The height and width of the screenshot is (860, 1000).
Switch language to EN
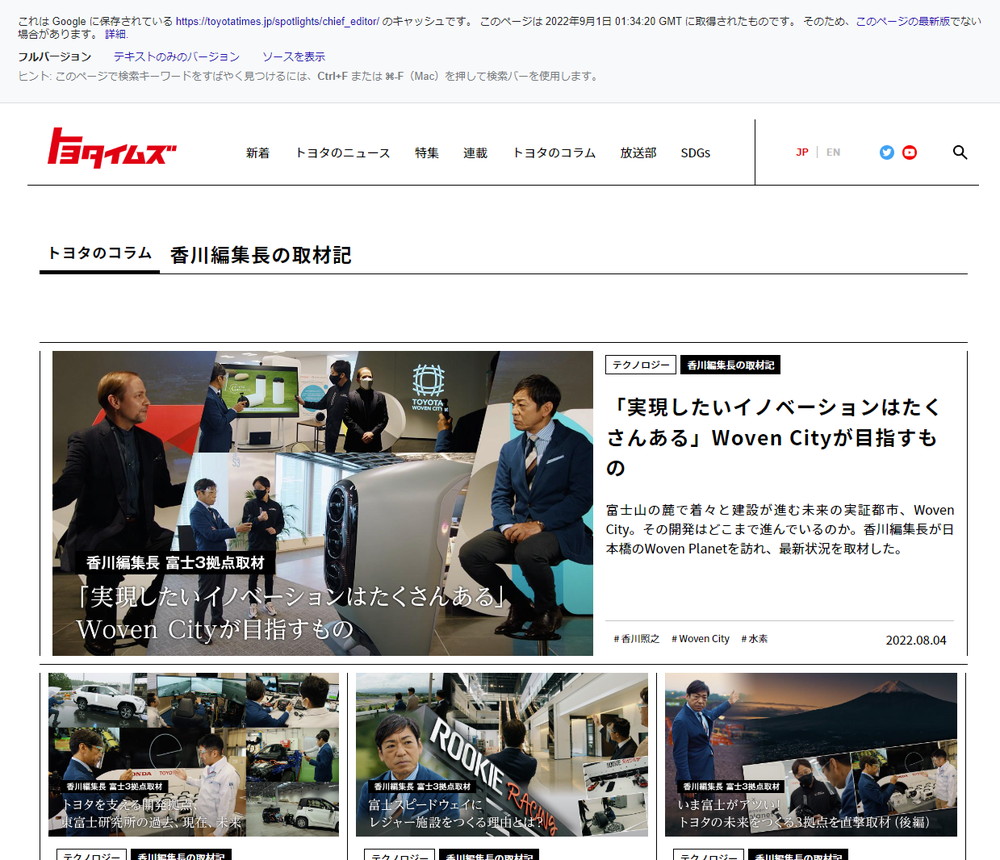833,152
